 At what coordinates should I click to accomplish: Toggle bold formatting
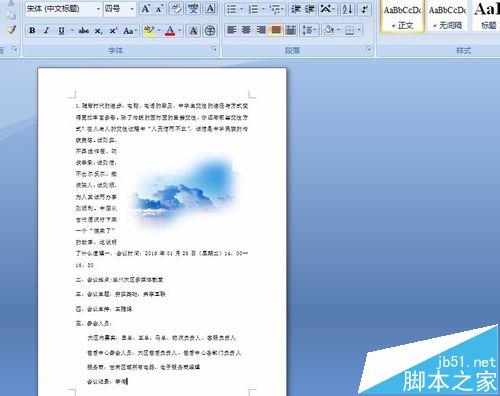pos(32,31)
